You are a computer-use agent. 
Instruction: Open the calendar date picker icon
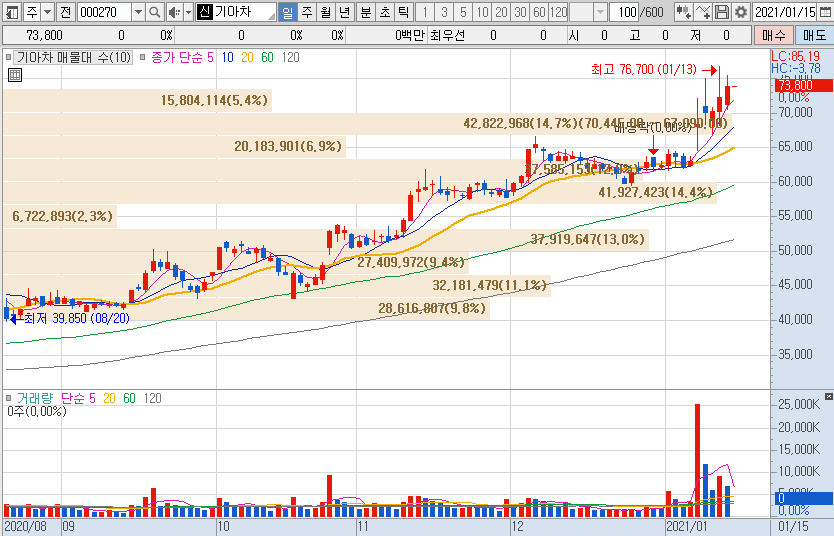click(824, 12)
